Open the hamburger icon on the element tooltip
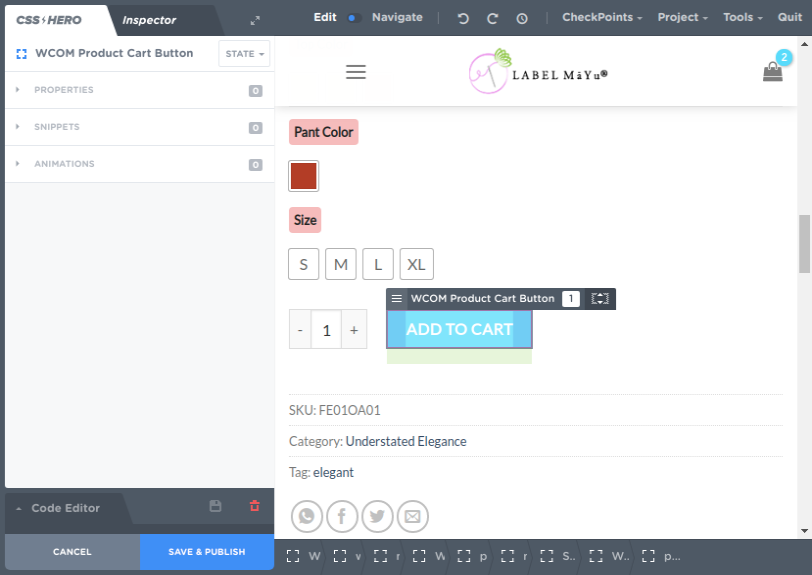The width and height of the screenshot is (812, 575). tap(397, 299)
